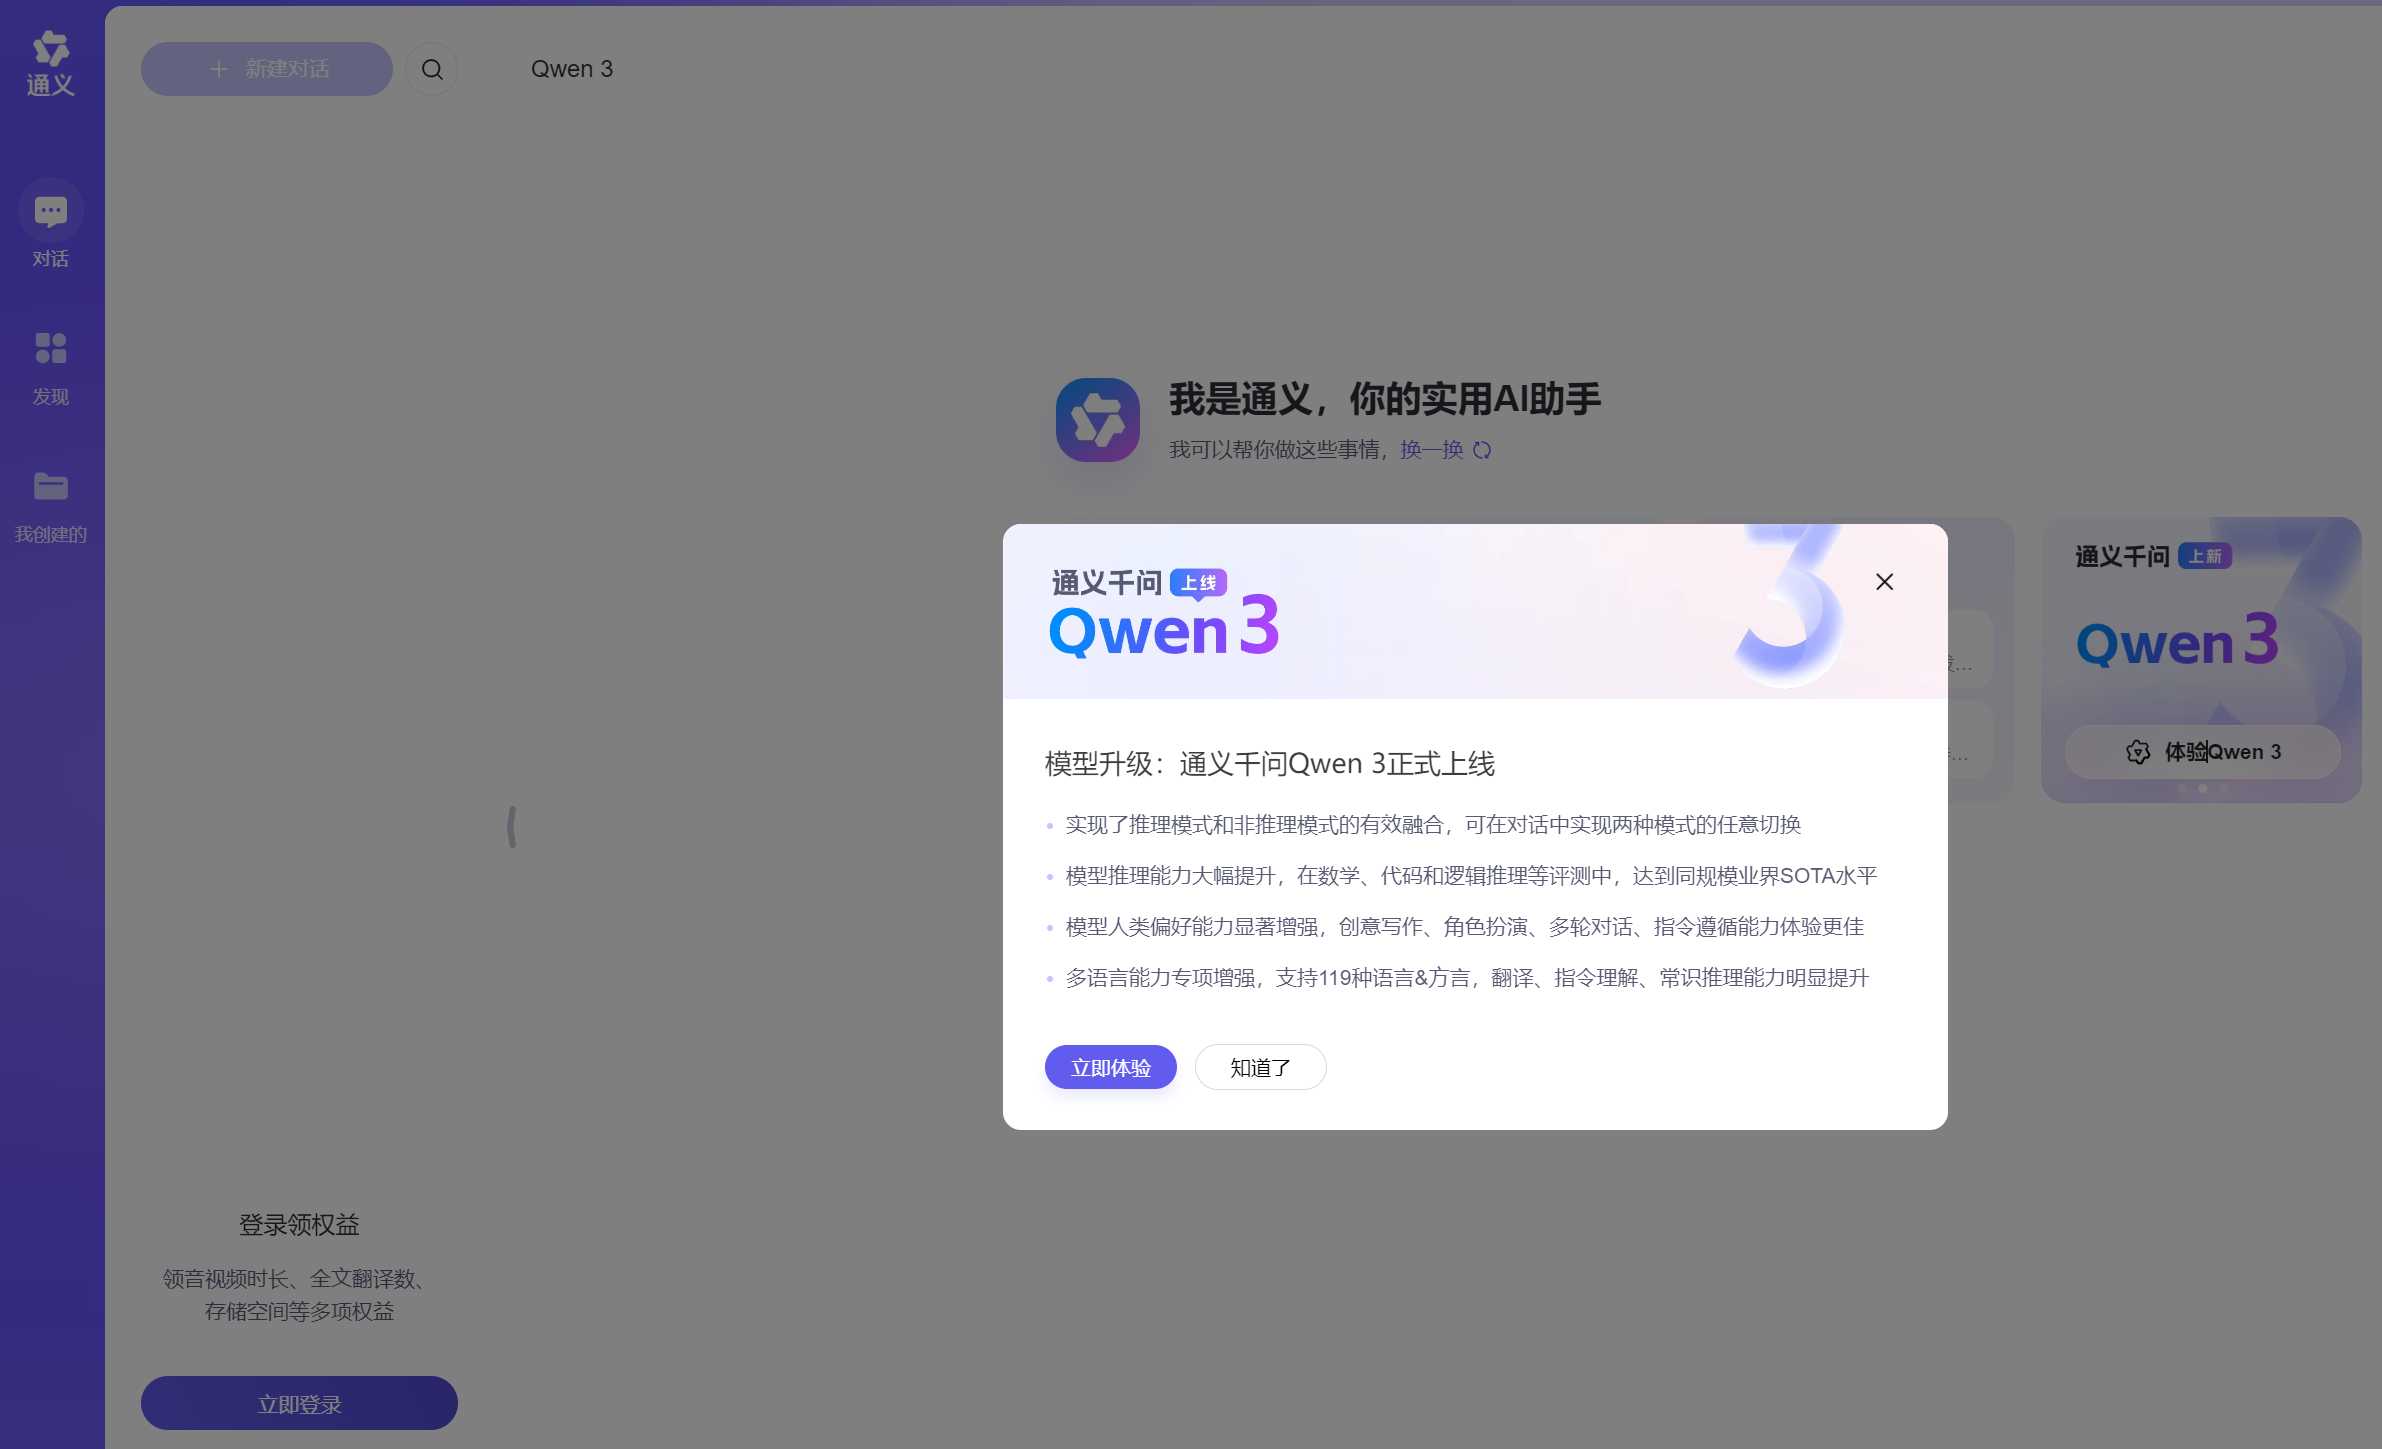Click 换一换 to refresh suggestions
The height and width of the screenshot is (1449, 2382).
tap(1431, 450)
